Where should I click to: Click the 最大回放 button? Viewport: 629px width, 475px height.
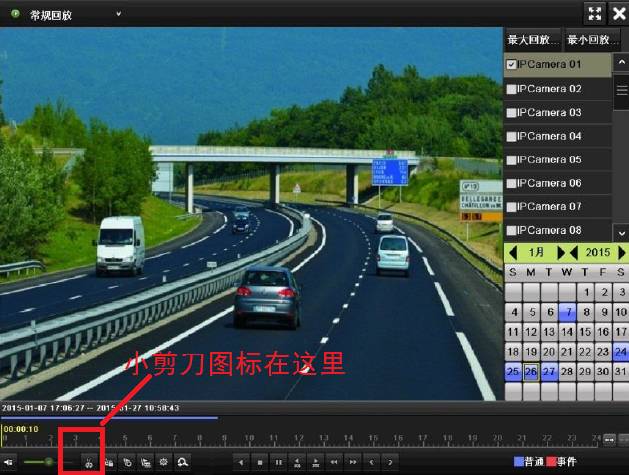(531, 41)
